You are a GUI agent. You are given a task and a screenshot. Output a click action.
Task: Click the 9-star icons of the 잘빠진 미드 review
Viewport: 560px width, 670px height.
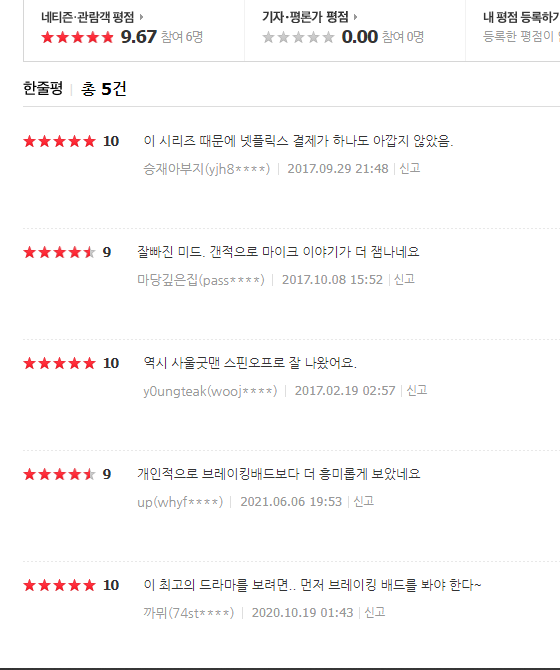click(59, 252)
